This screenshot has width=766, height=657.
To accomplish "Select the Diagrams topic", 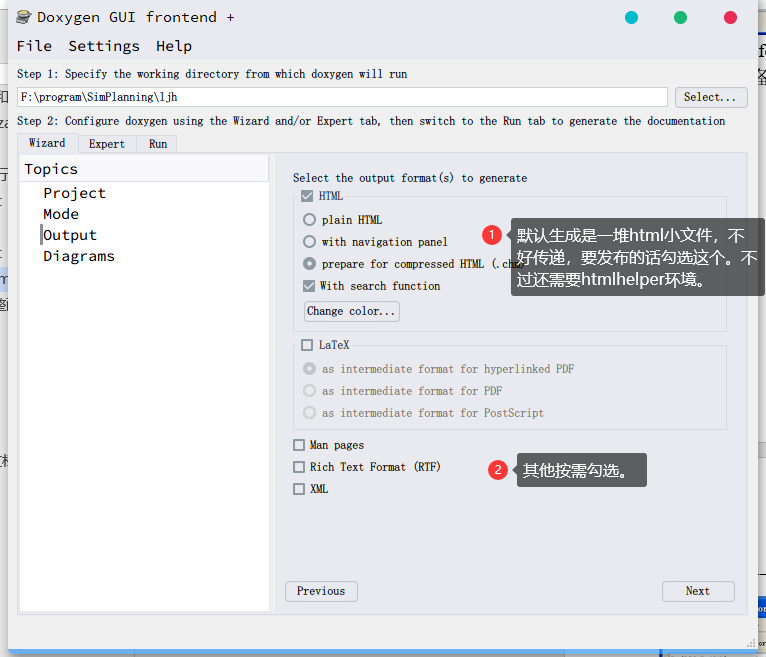I will [79, 256].
